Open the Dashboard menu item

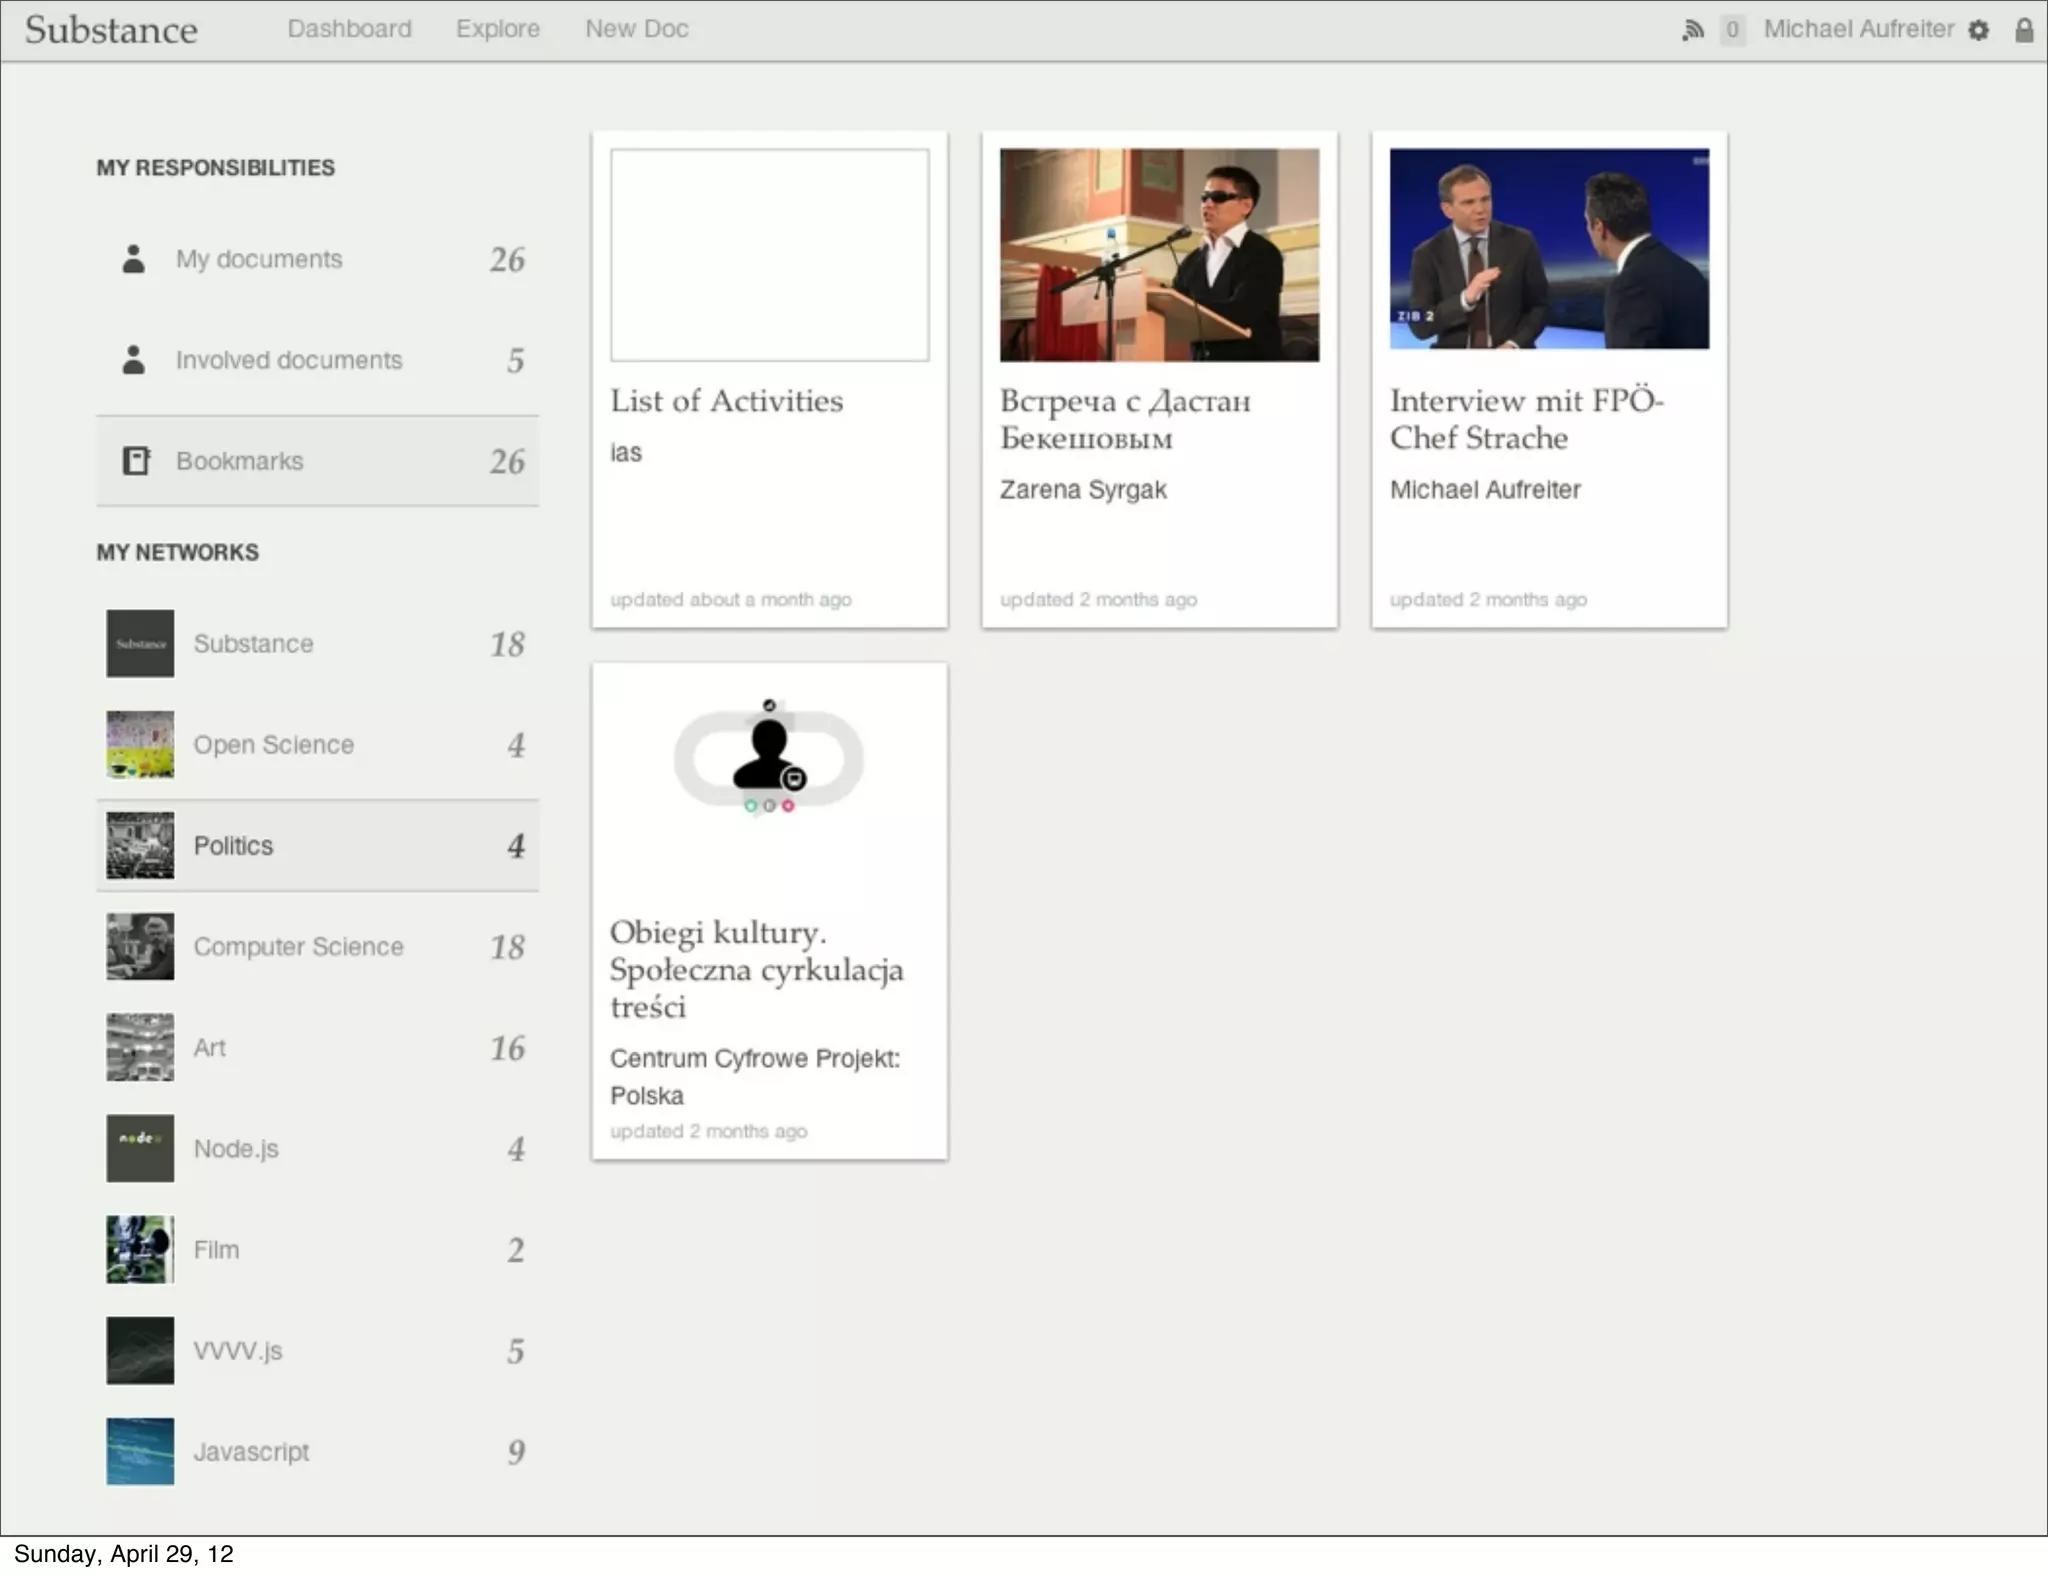click(x=349, y=29)
